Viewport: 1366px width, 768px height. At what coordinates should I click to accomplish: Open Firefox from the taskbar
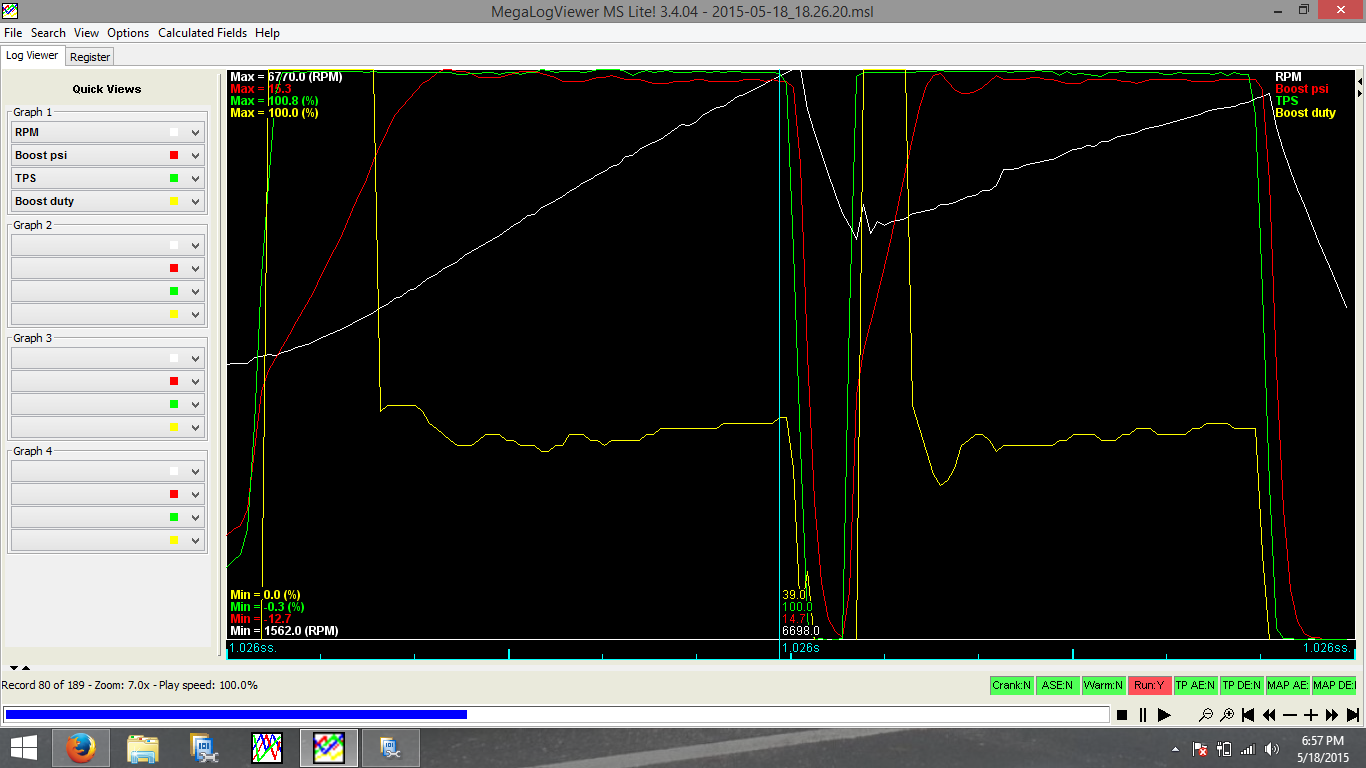coord(81,748)
